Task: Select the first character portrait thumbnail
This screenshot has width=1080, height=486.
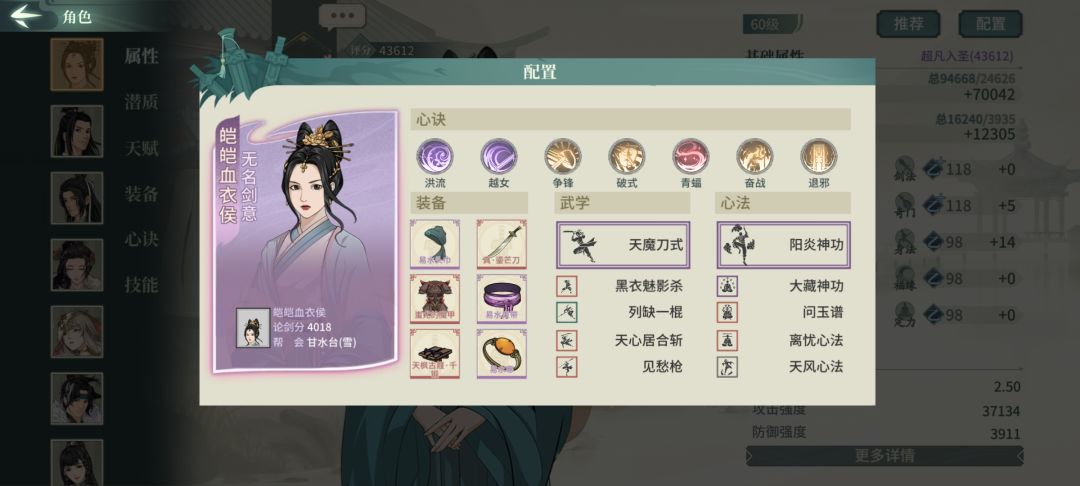Action: (76, 65)
